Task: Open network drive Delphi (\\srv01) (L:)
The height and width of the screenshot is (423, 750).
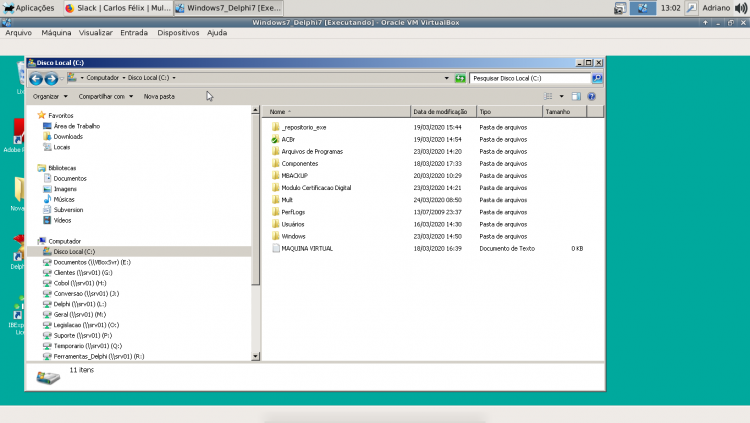Action: [79, 304]
